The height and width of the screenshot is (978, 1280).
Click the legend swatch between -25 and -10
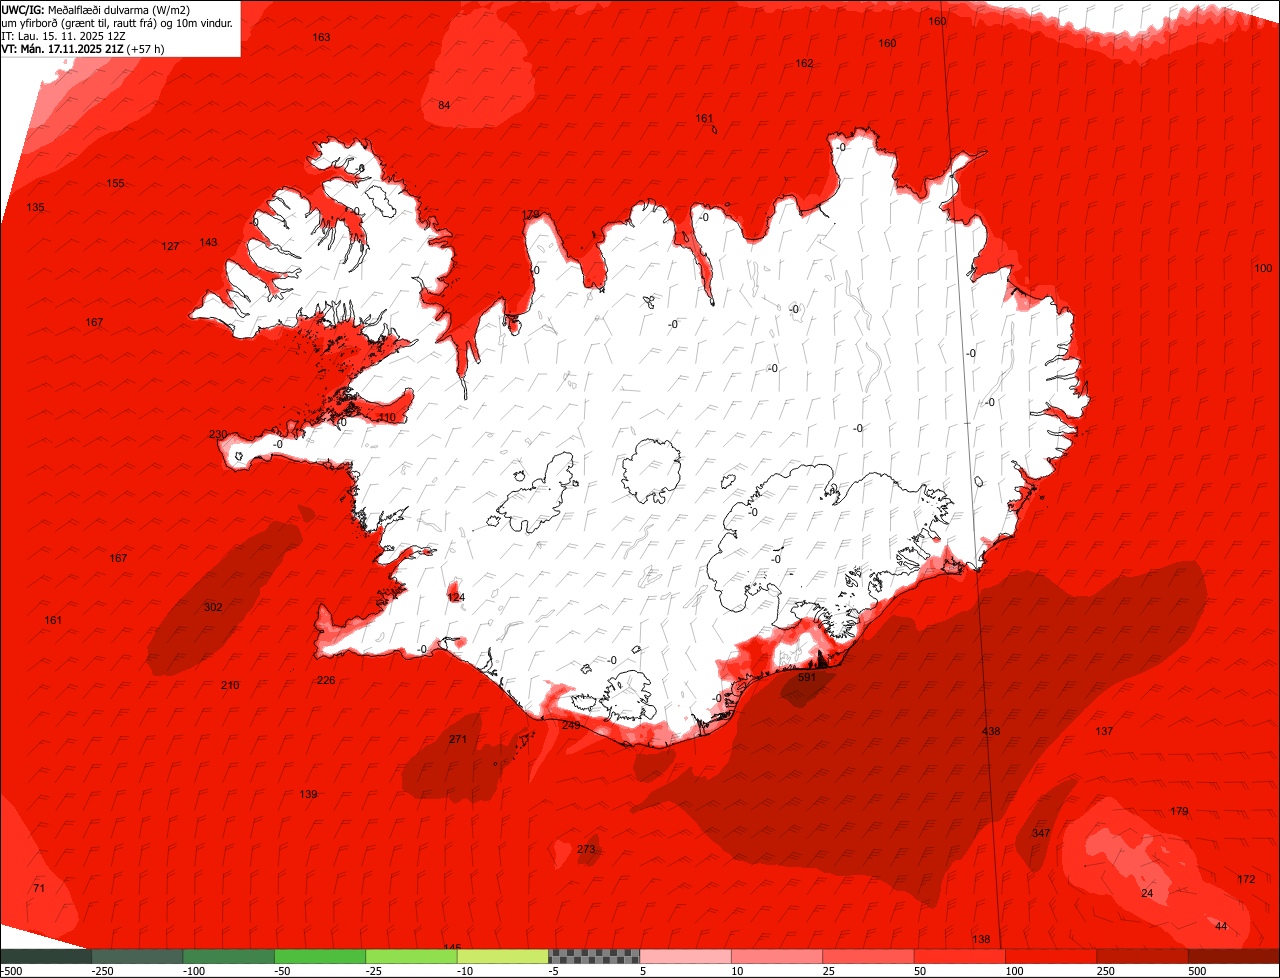pyautogui.click(x=411, y=956)
